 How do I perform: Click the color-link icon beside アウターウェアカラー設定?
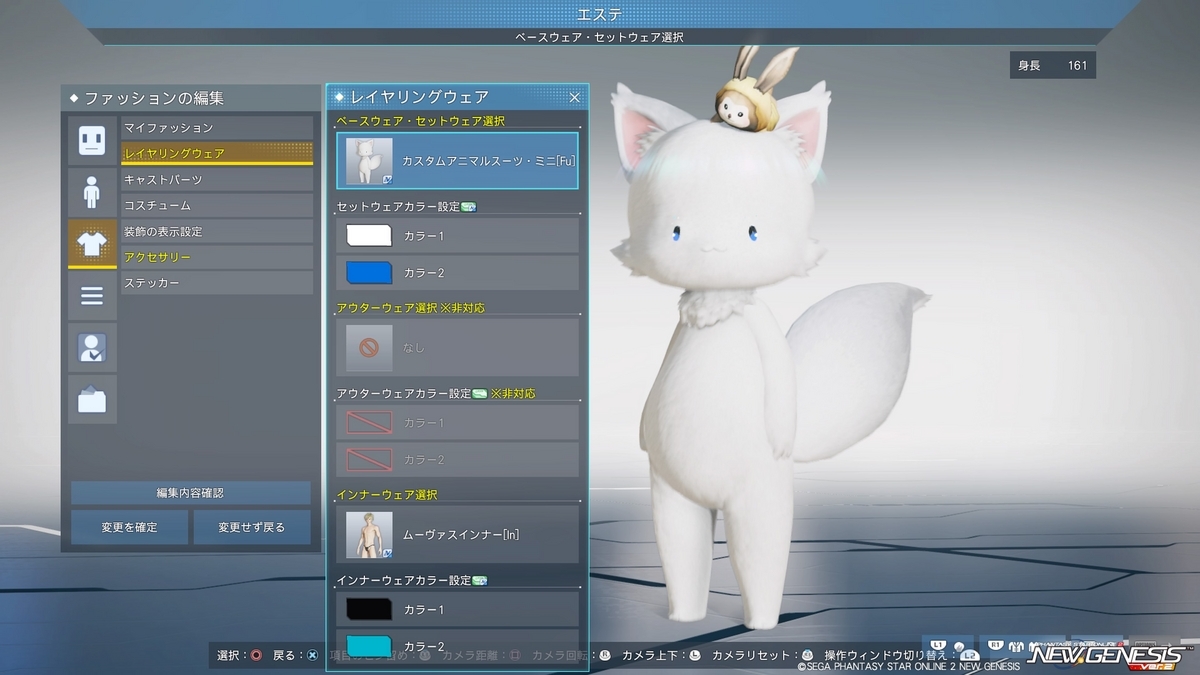(479, 394)
